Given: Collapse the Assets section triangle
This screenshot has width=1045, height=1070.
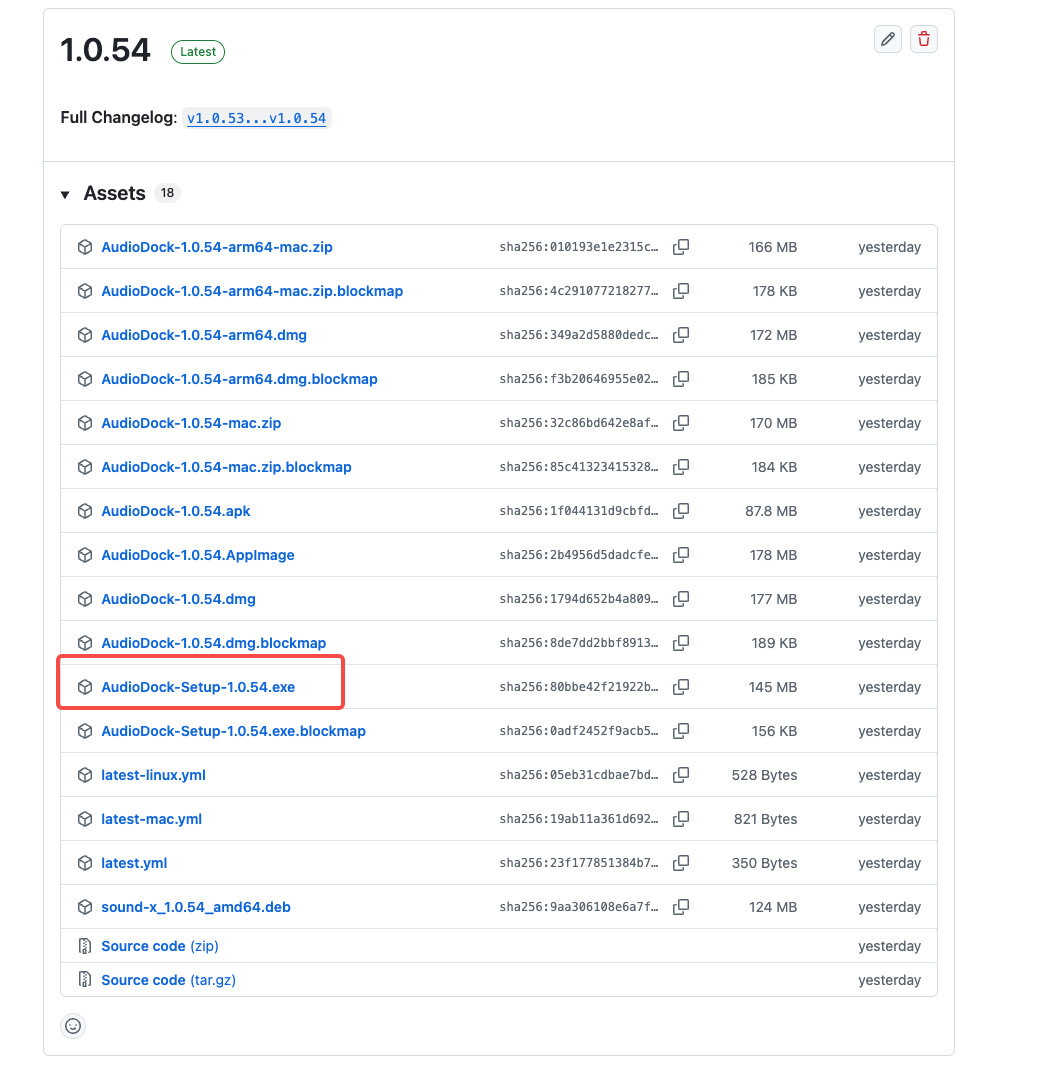Looking at the screenshot, I should [x=65, y=194].
